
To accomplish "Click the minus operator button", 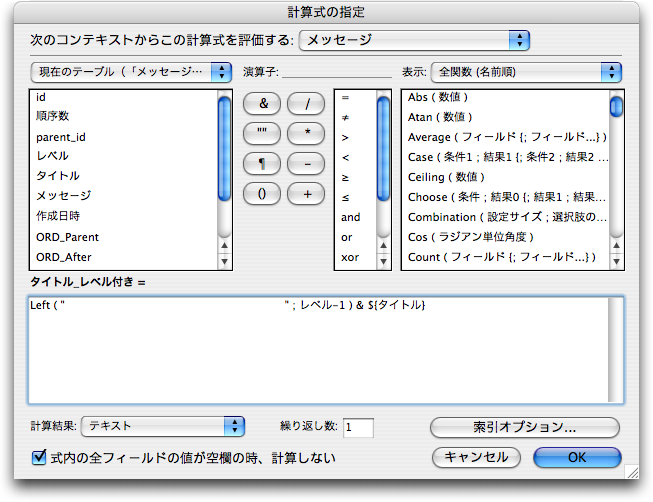I will (x=306, y=163).
